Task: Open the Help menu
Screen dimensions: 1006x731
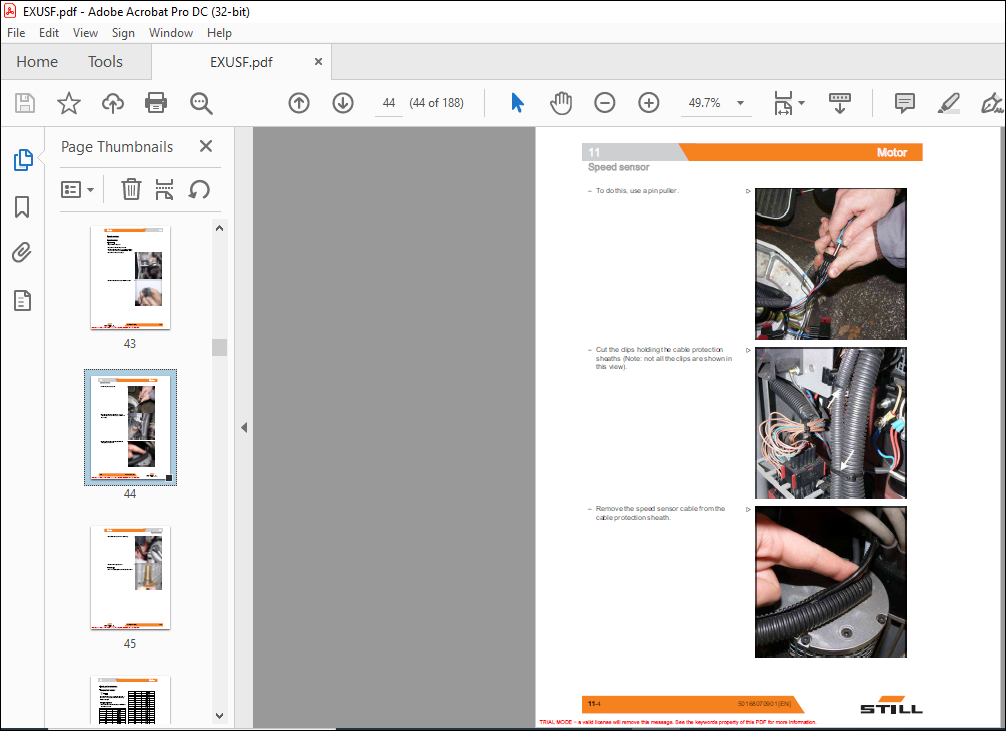Action: point(219,33)
